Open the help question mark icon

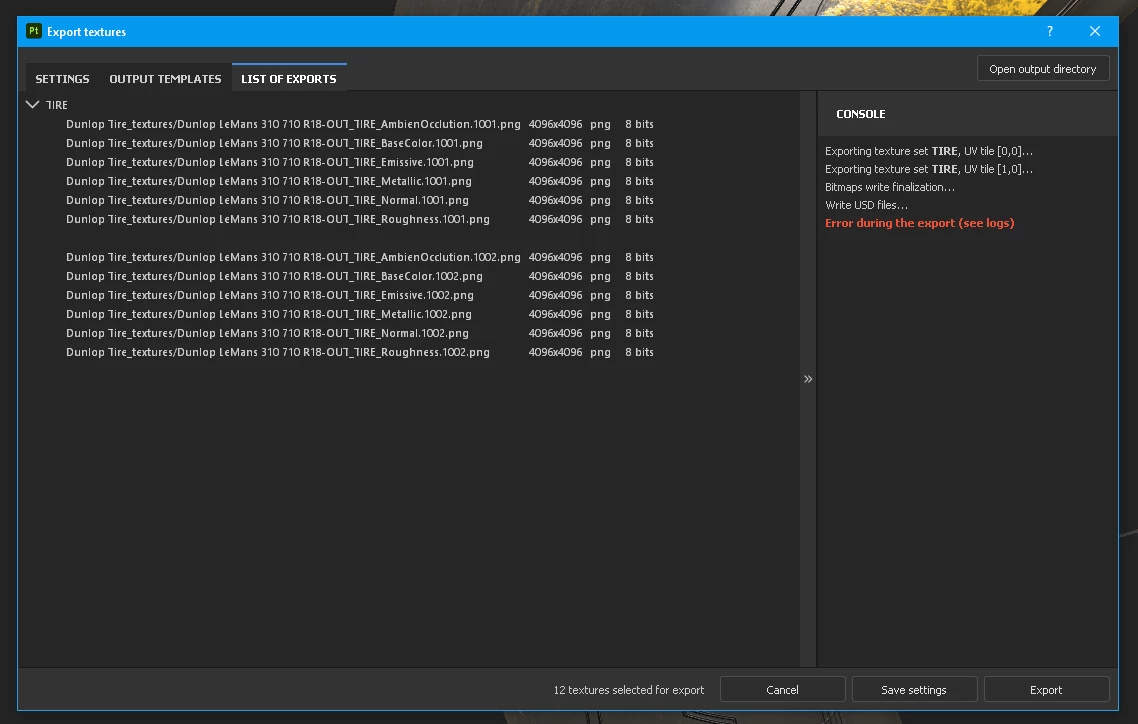[x=1049, y=31]
